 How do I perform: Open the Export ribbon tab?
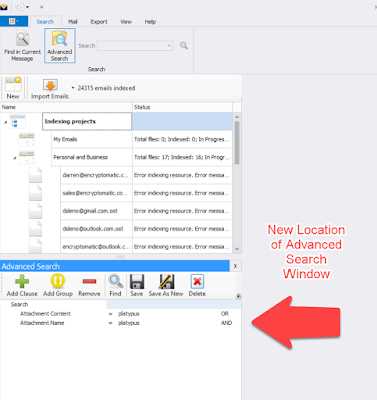coord(99,22)
